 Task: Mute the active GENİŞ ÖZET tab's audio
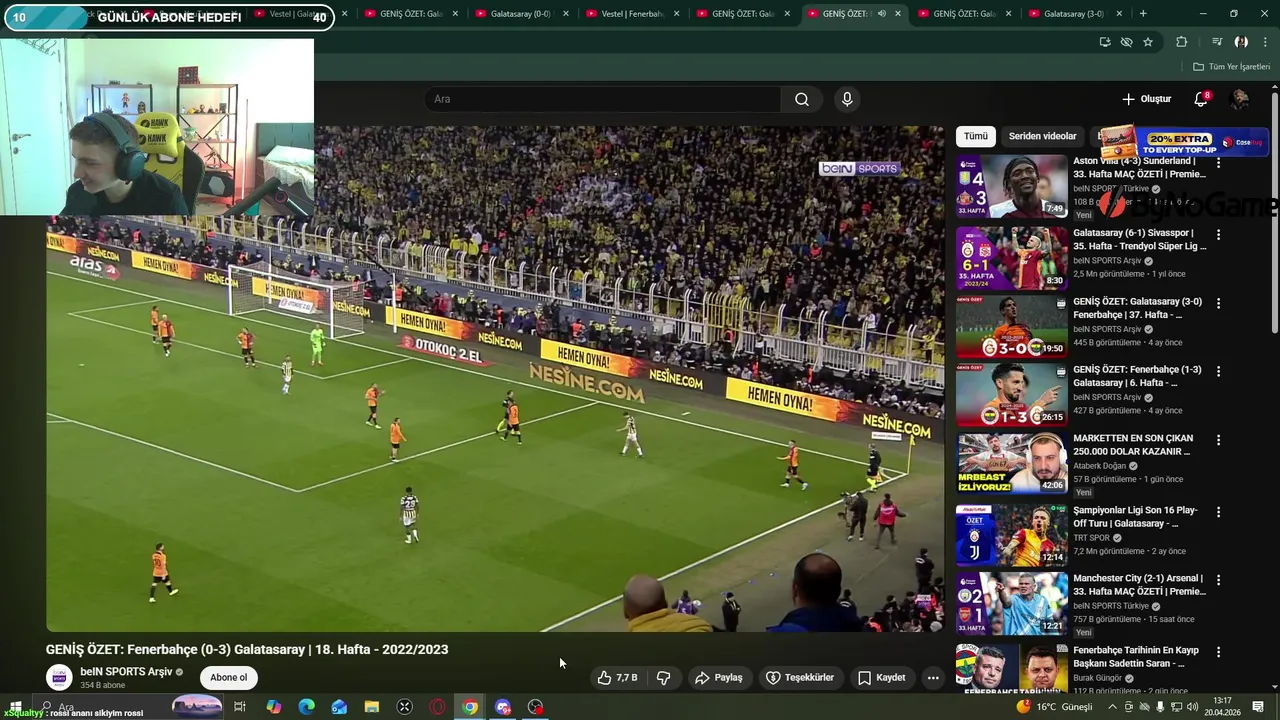[881, 14]
